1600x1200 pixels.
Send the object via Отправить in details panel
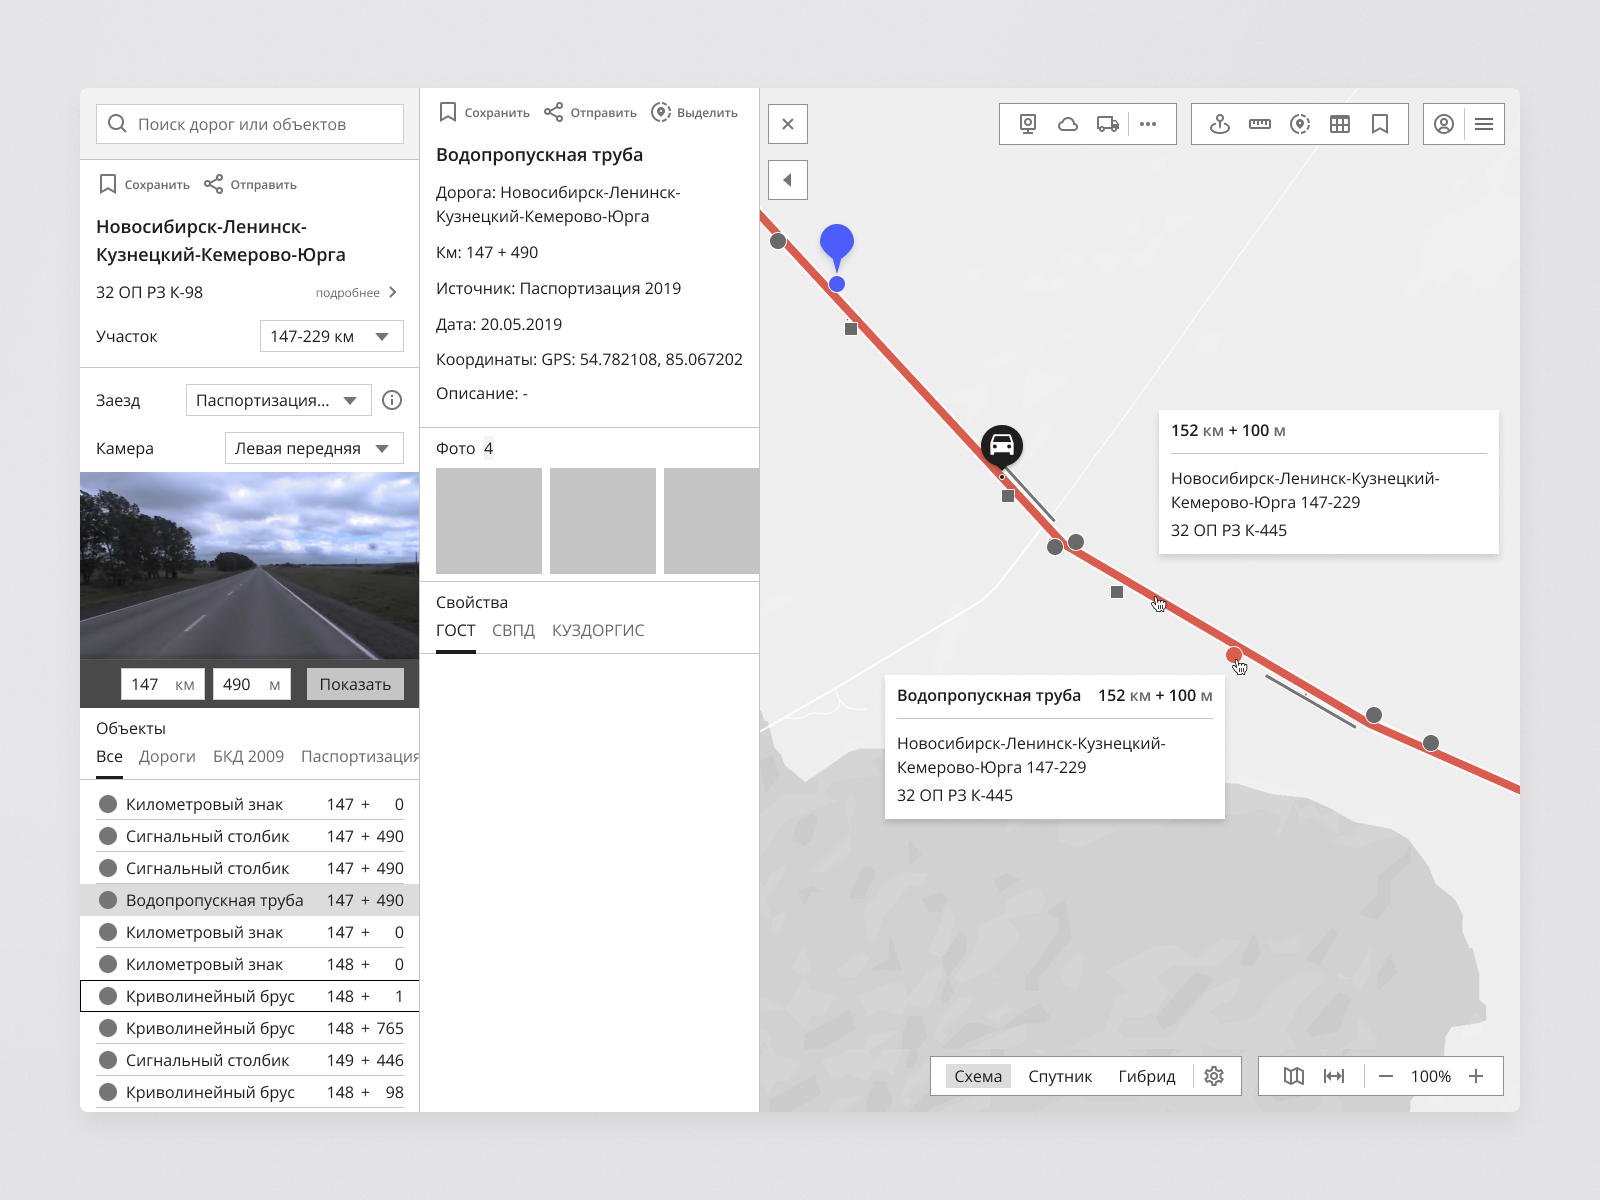pos(590,112)
